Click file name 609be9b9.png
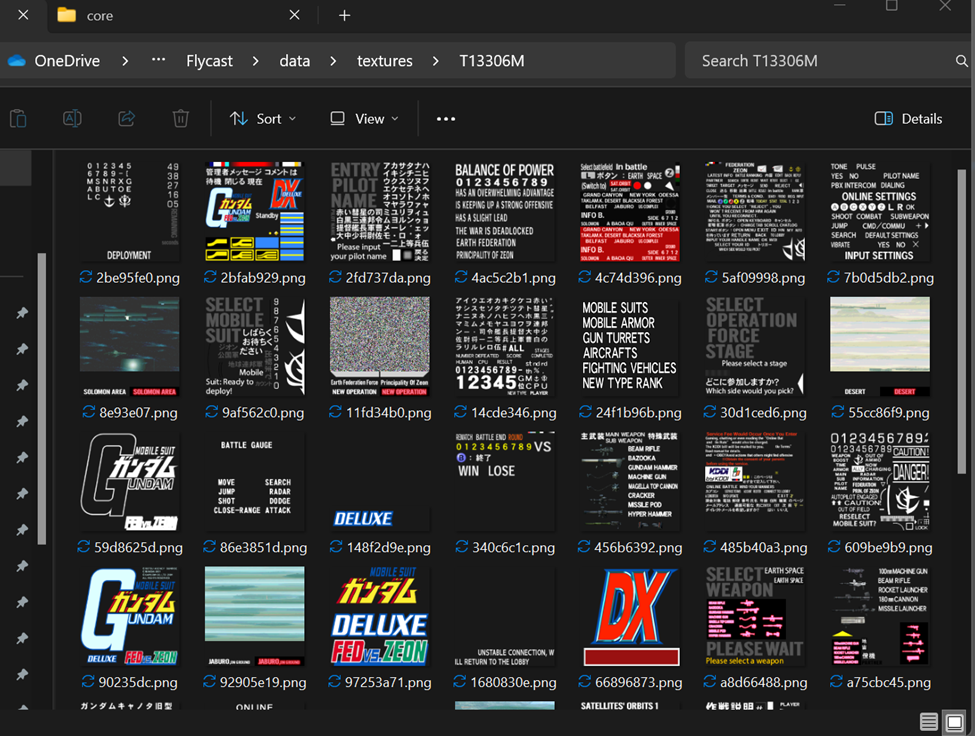This screenshot has height=736, width=975. pyautogui.click(x=889, y=548)
